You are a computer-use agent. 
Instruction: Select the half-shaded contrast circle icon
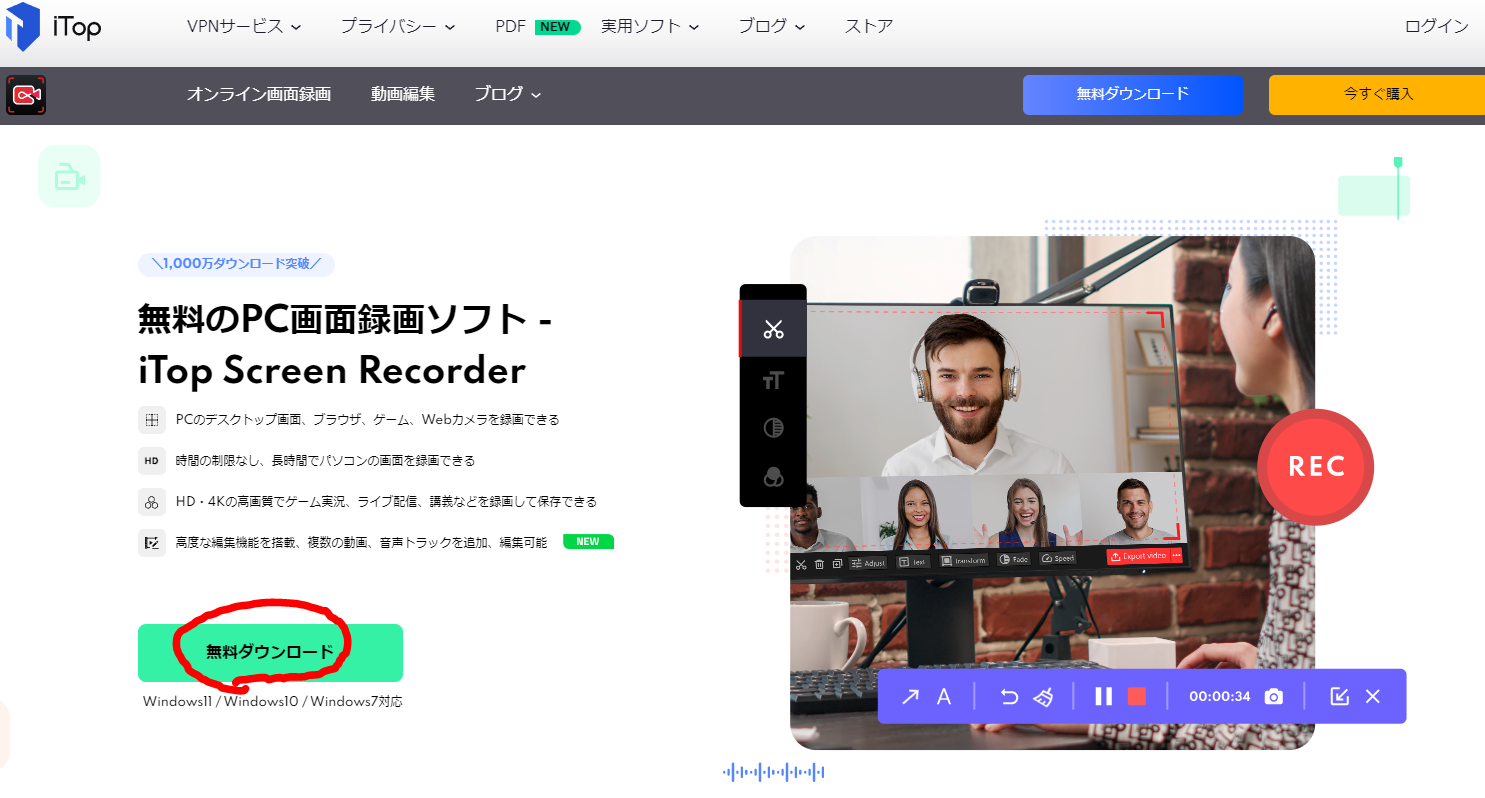coord(773,428)
